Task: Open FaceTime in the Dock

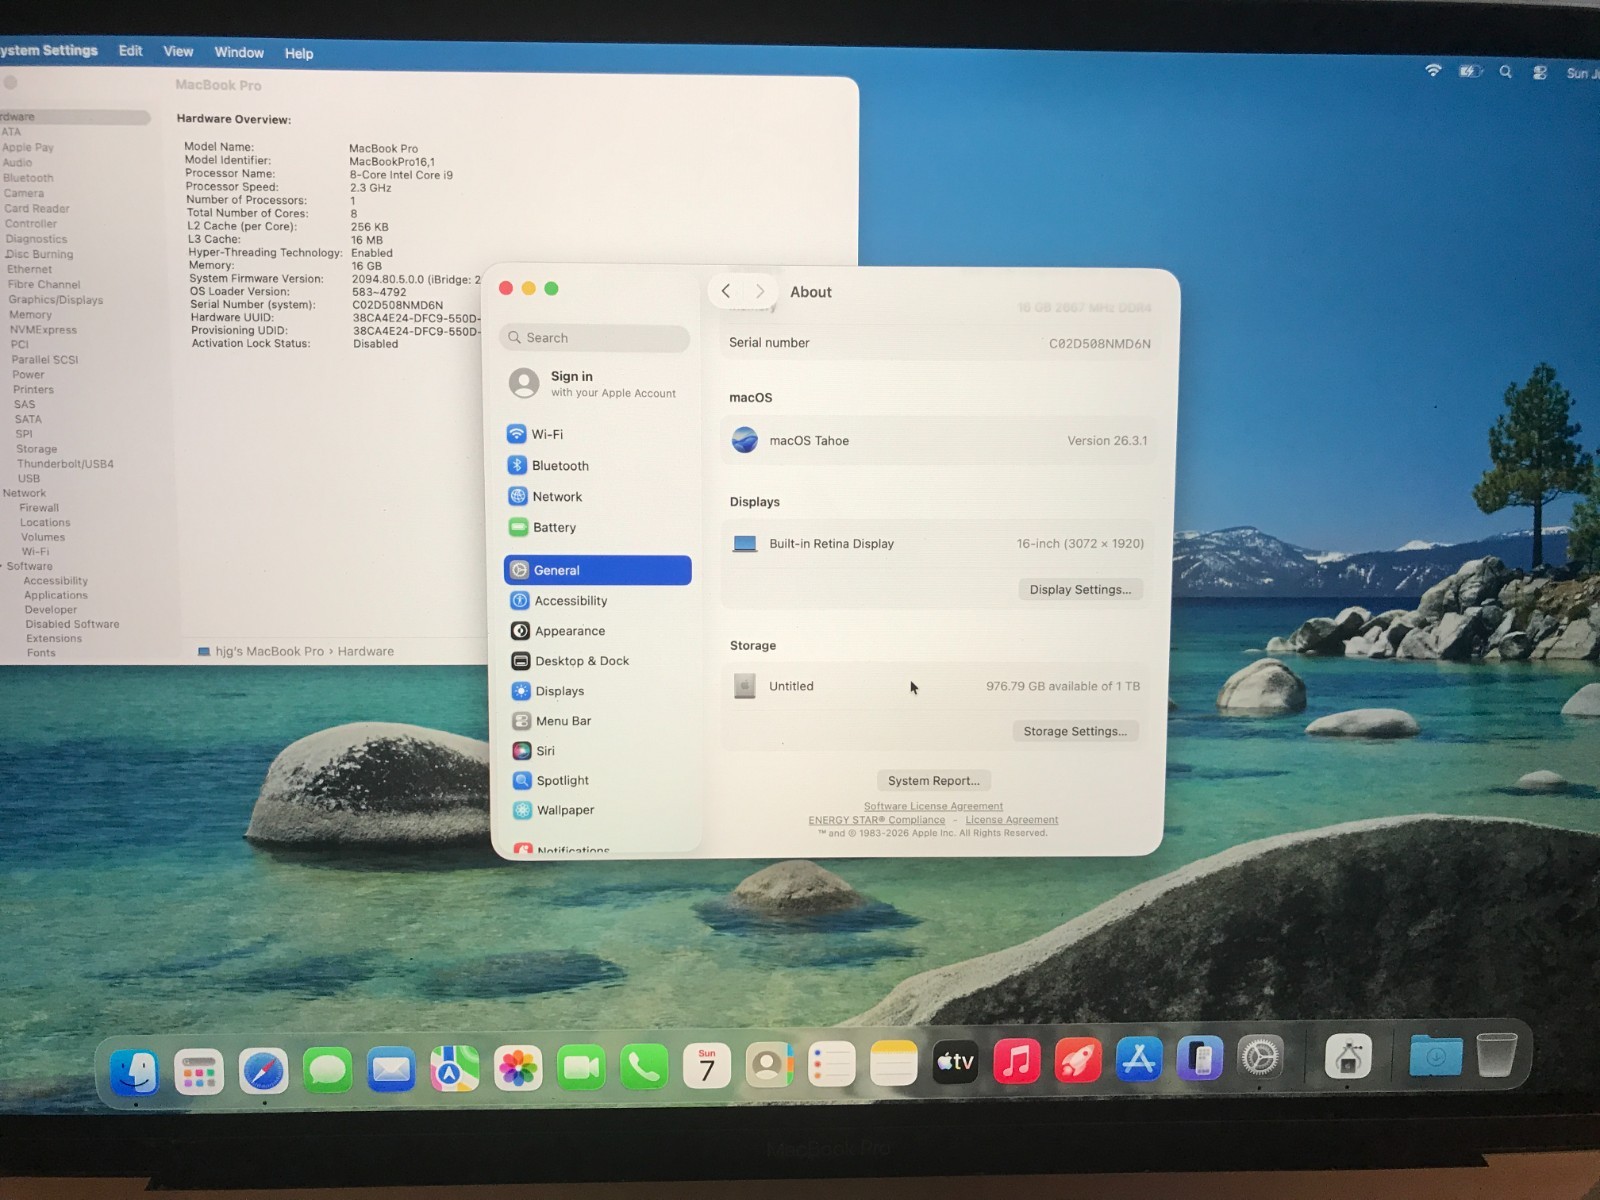Action: point(581,1069)
